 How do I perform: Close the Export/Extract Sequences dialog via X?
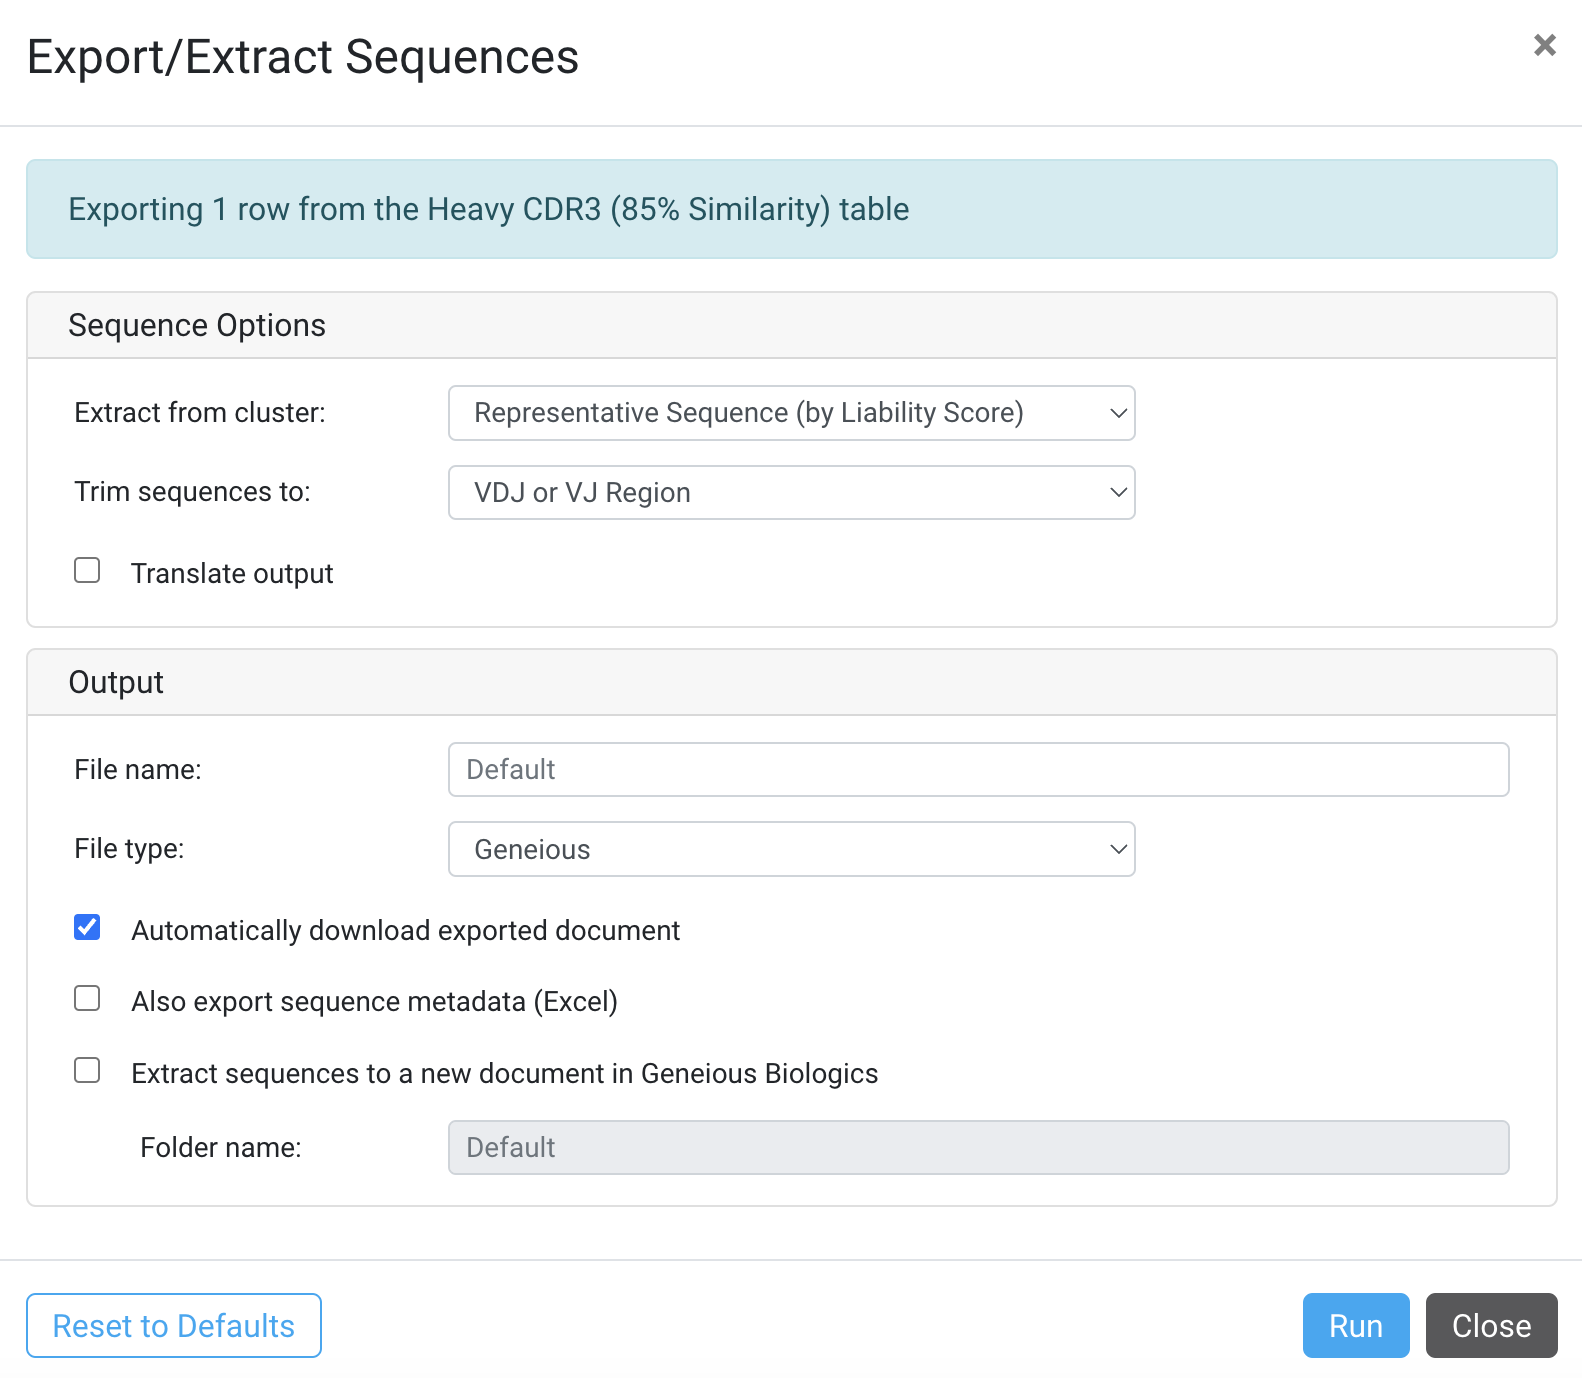tap(1544, 45)
